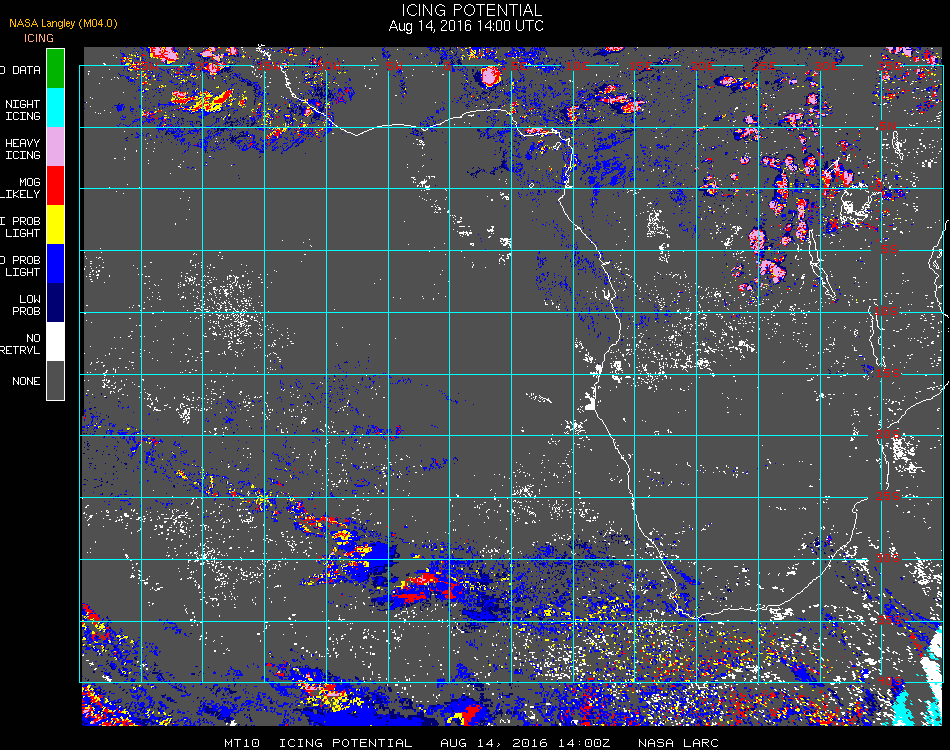Click the '5N' latitude label
This screenshot has height=750, width=950.
click(888, 126)
